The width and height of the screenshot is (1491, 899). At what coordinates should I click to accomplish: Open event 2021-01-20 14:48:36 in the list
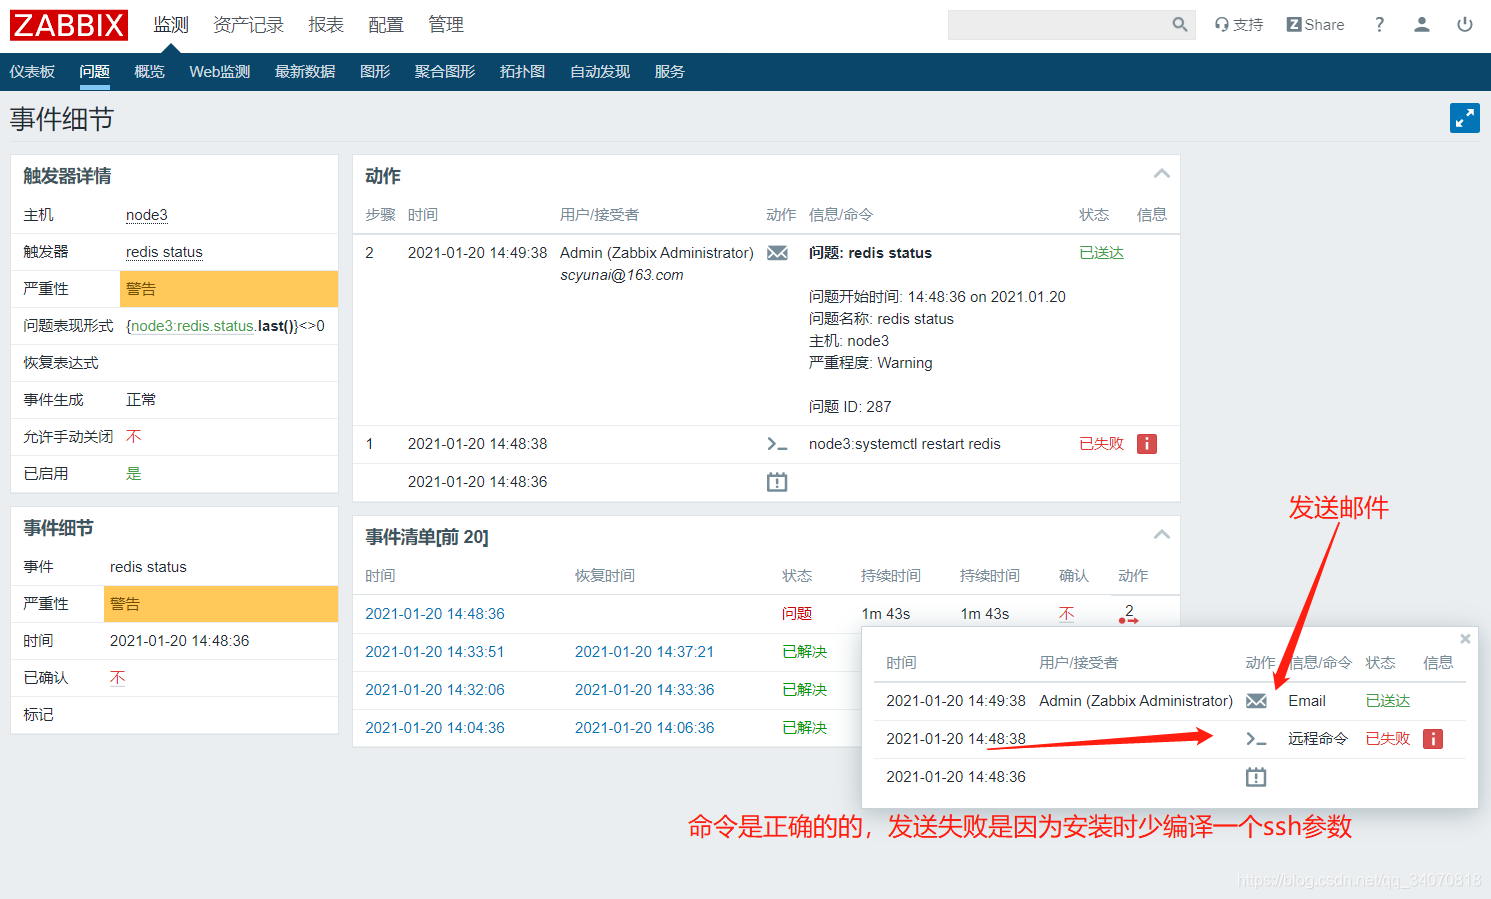click(435, 614)
